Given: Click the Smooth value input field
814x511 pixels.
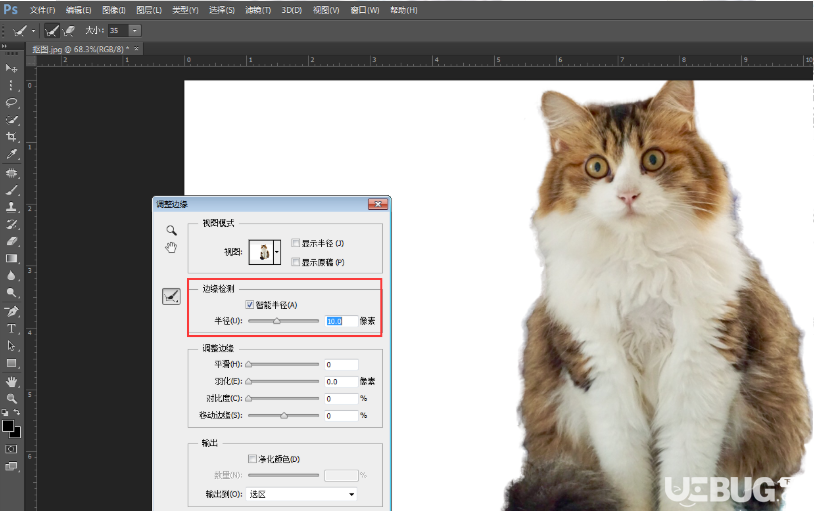Looking at the screenshot, I should (x=341, y=365).
